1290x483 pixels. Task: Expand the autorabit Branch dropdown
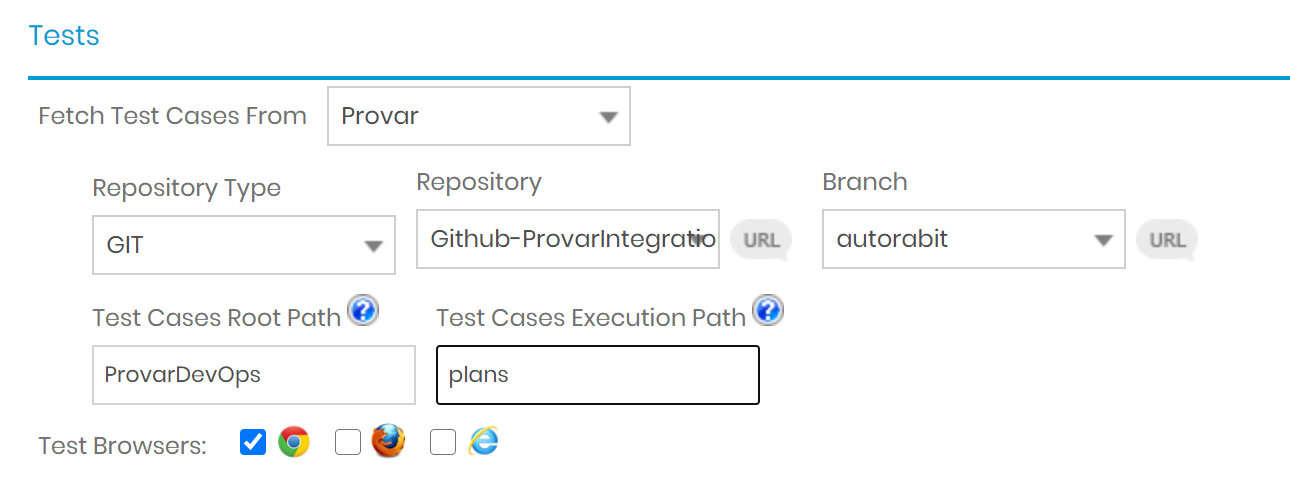(x=974, y=239)
